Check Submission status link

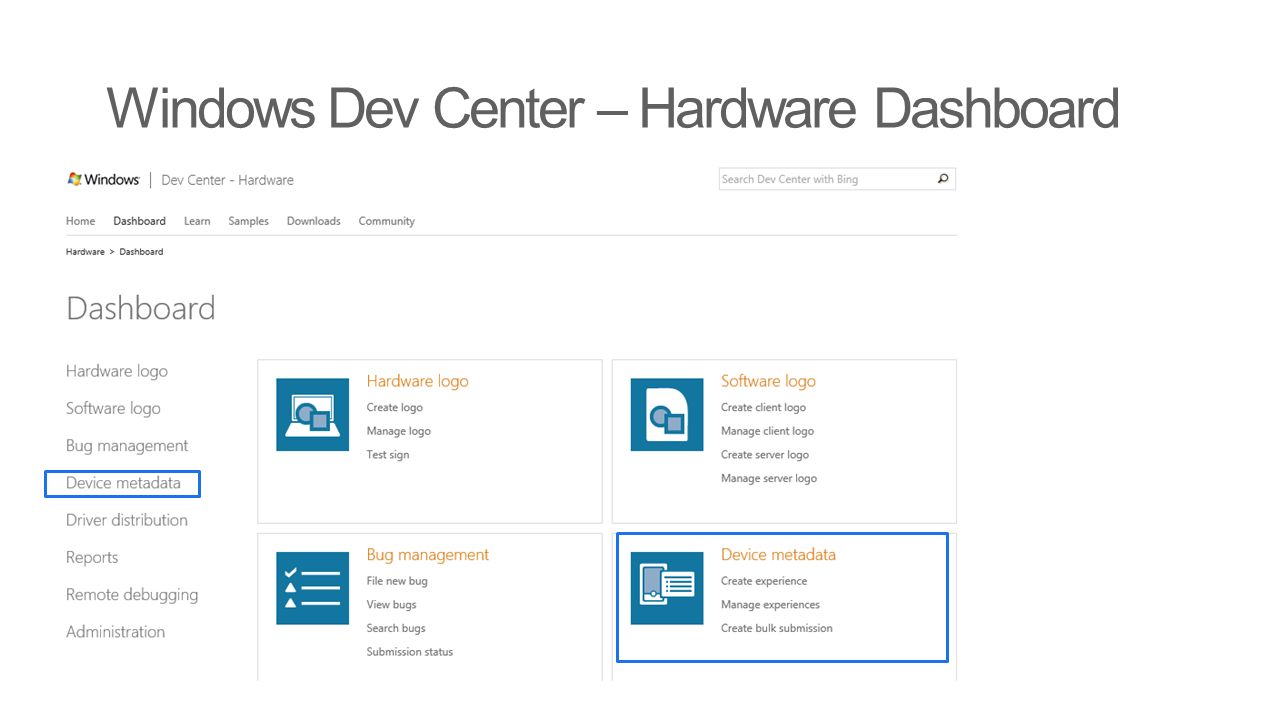(410, 652)
